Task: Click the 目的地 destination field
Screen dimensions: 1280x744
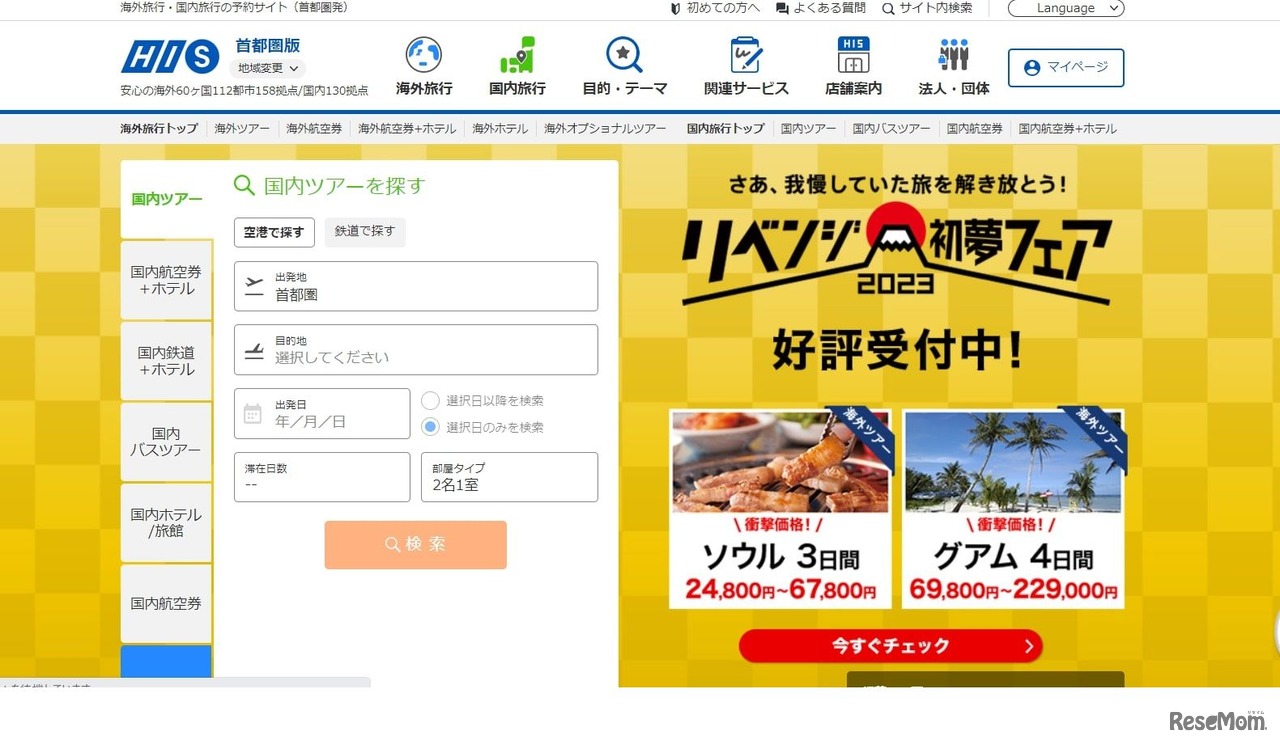Action: point(416,350)
